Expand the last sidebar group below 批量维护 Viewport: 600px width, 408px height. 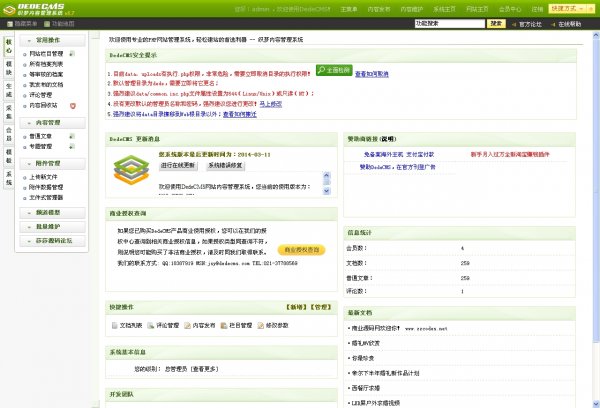(52, 241)
